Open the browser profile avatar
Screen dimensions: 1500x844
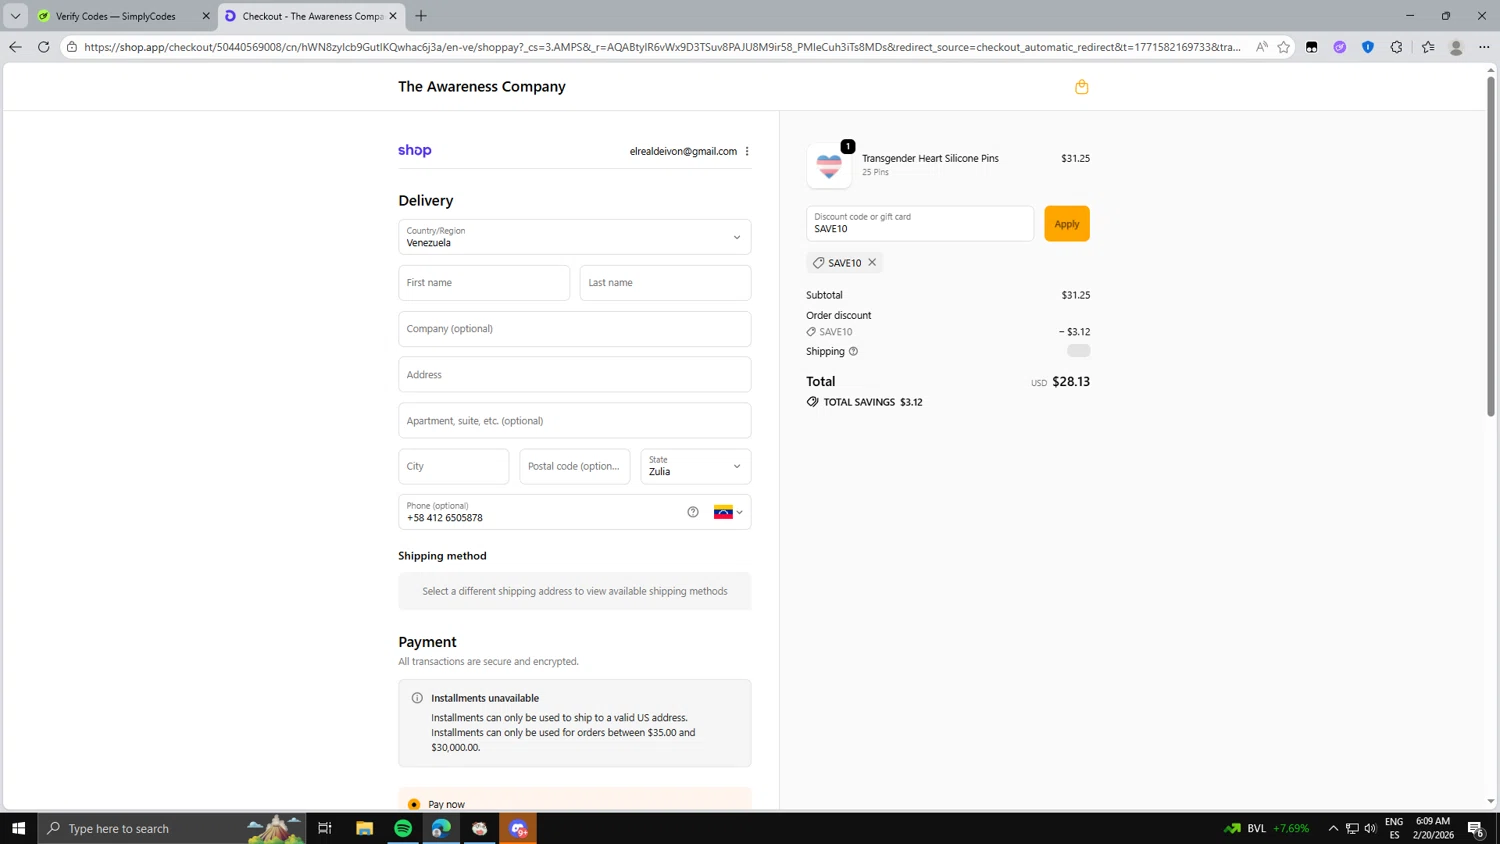[x=1456, y=47]
